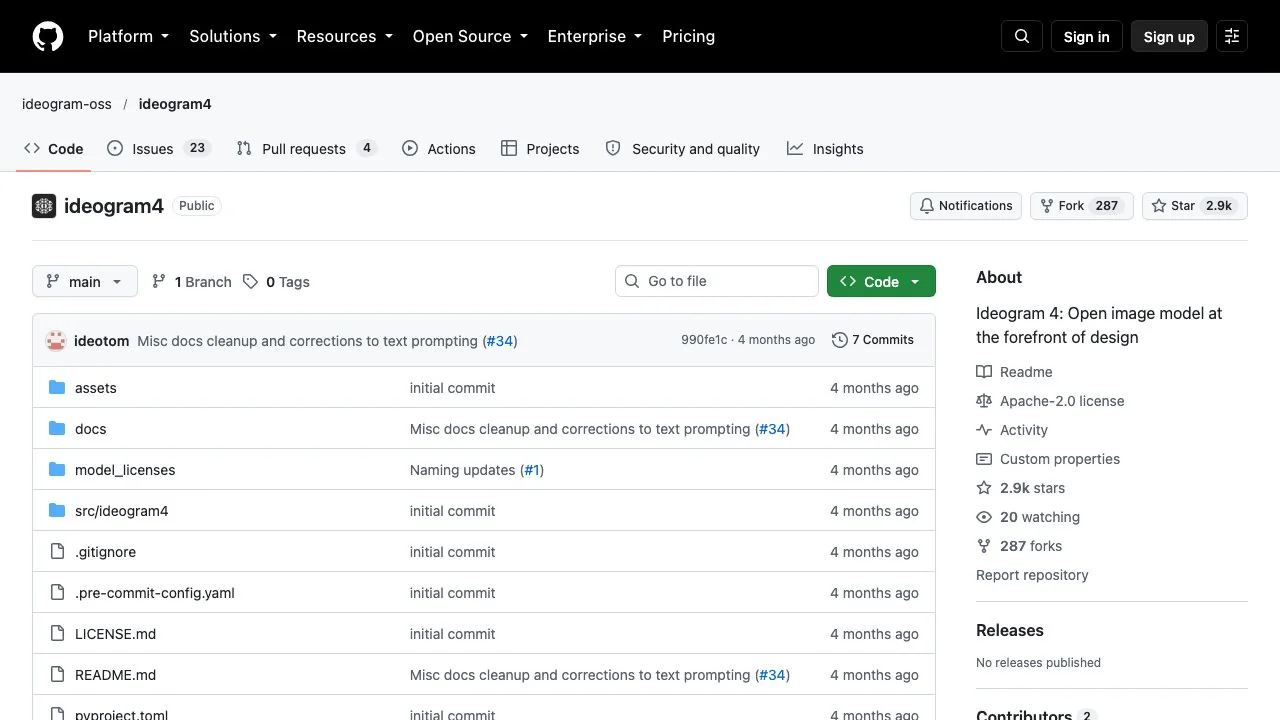This screenshot has width=1280, height=720.
Task: Expand the Solutions menu
Action: point(233,36)
